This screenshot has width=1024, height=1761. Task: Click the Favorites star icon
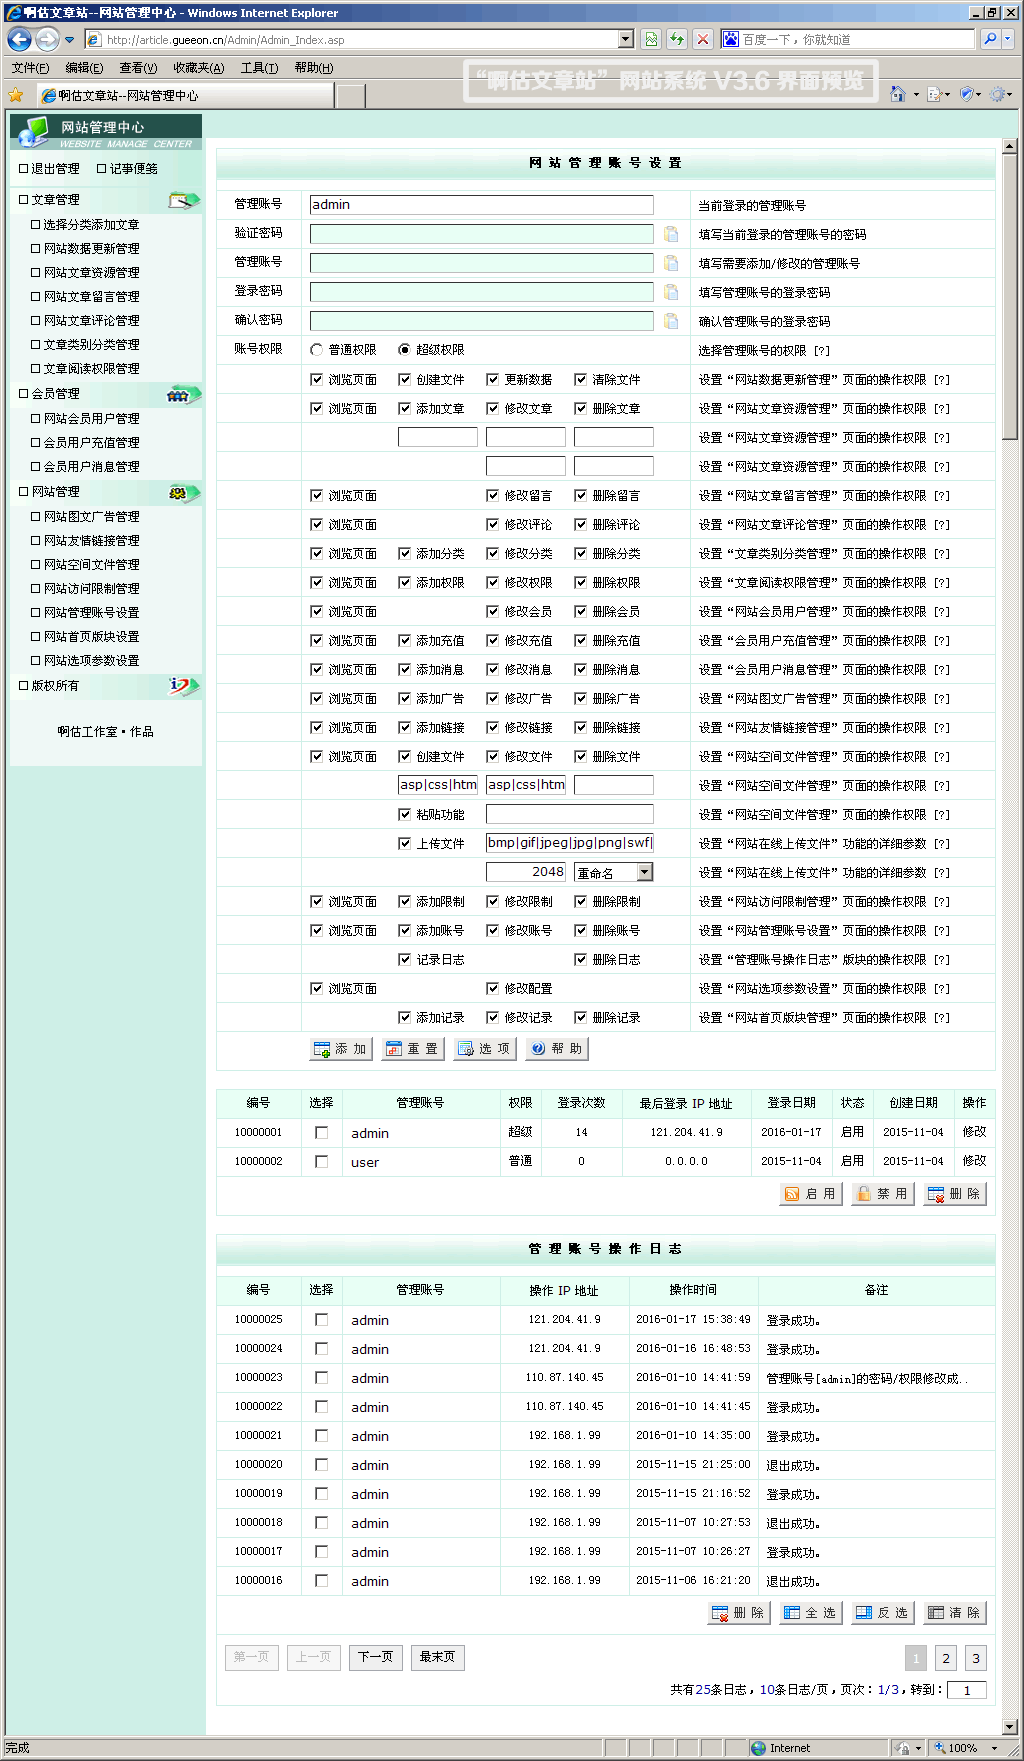tap(16, 95)
